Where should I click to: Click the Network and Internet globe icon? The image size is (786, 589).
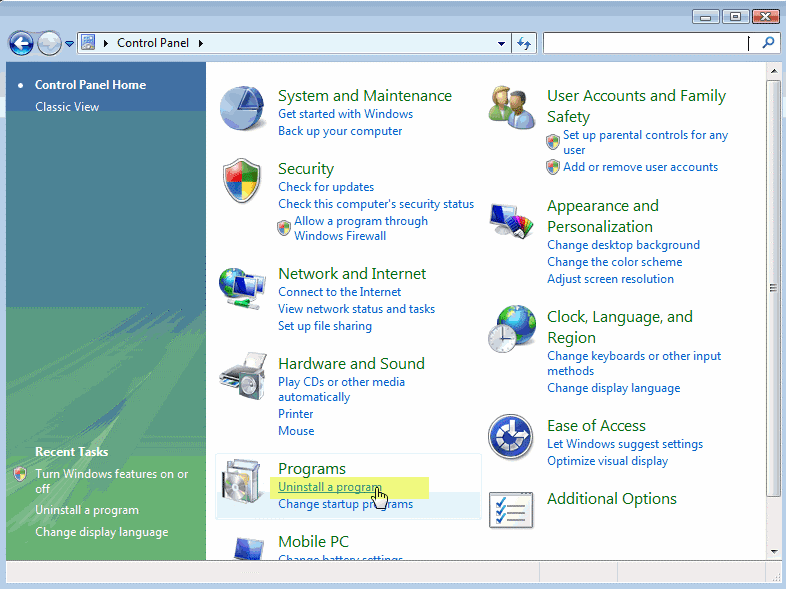tap(242, 288)
